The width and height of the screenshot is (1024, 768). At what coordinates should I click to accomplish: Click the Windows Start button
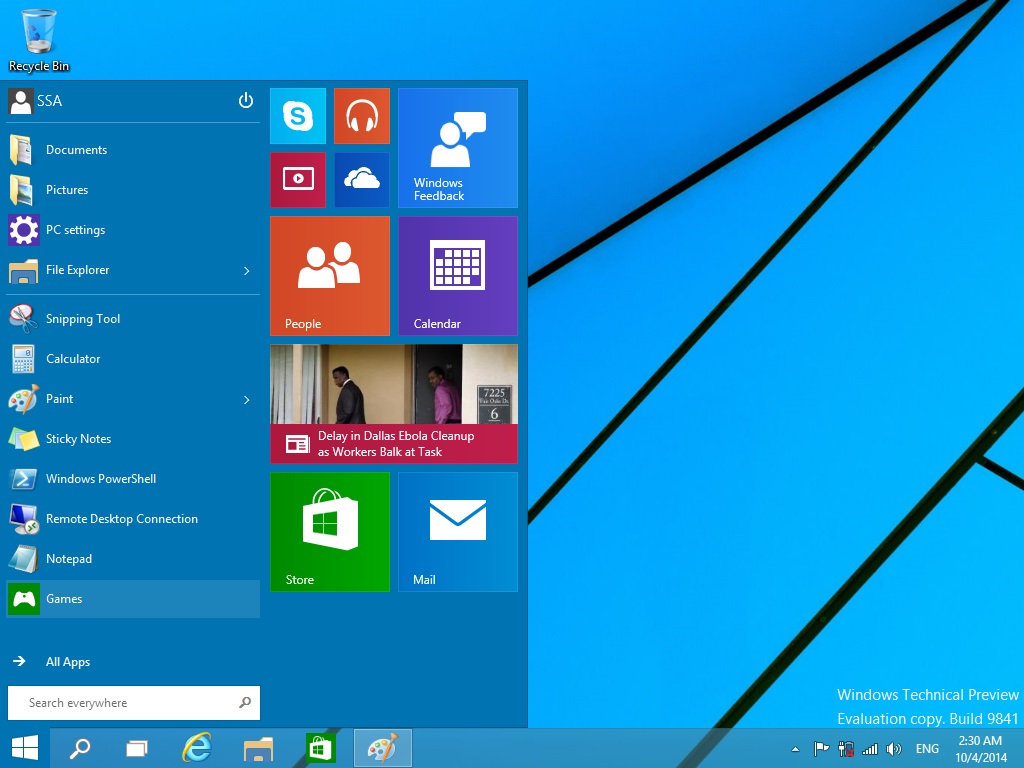[x=25, y=748]
